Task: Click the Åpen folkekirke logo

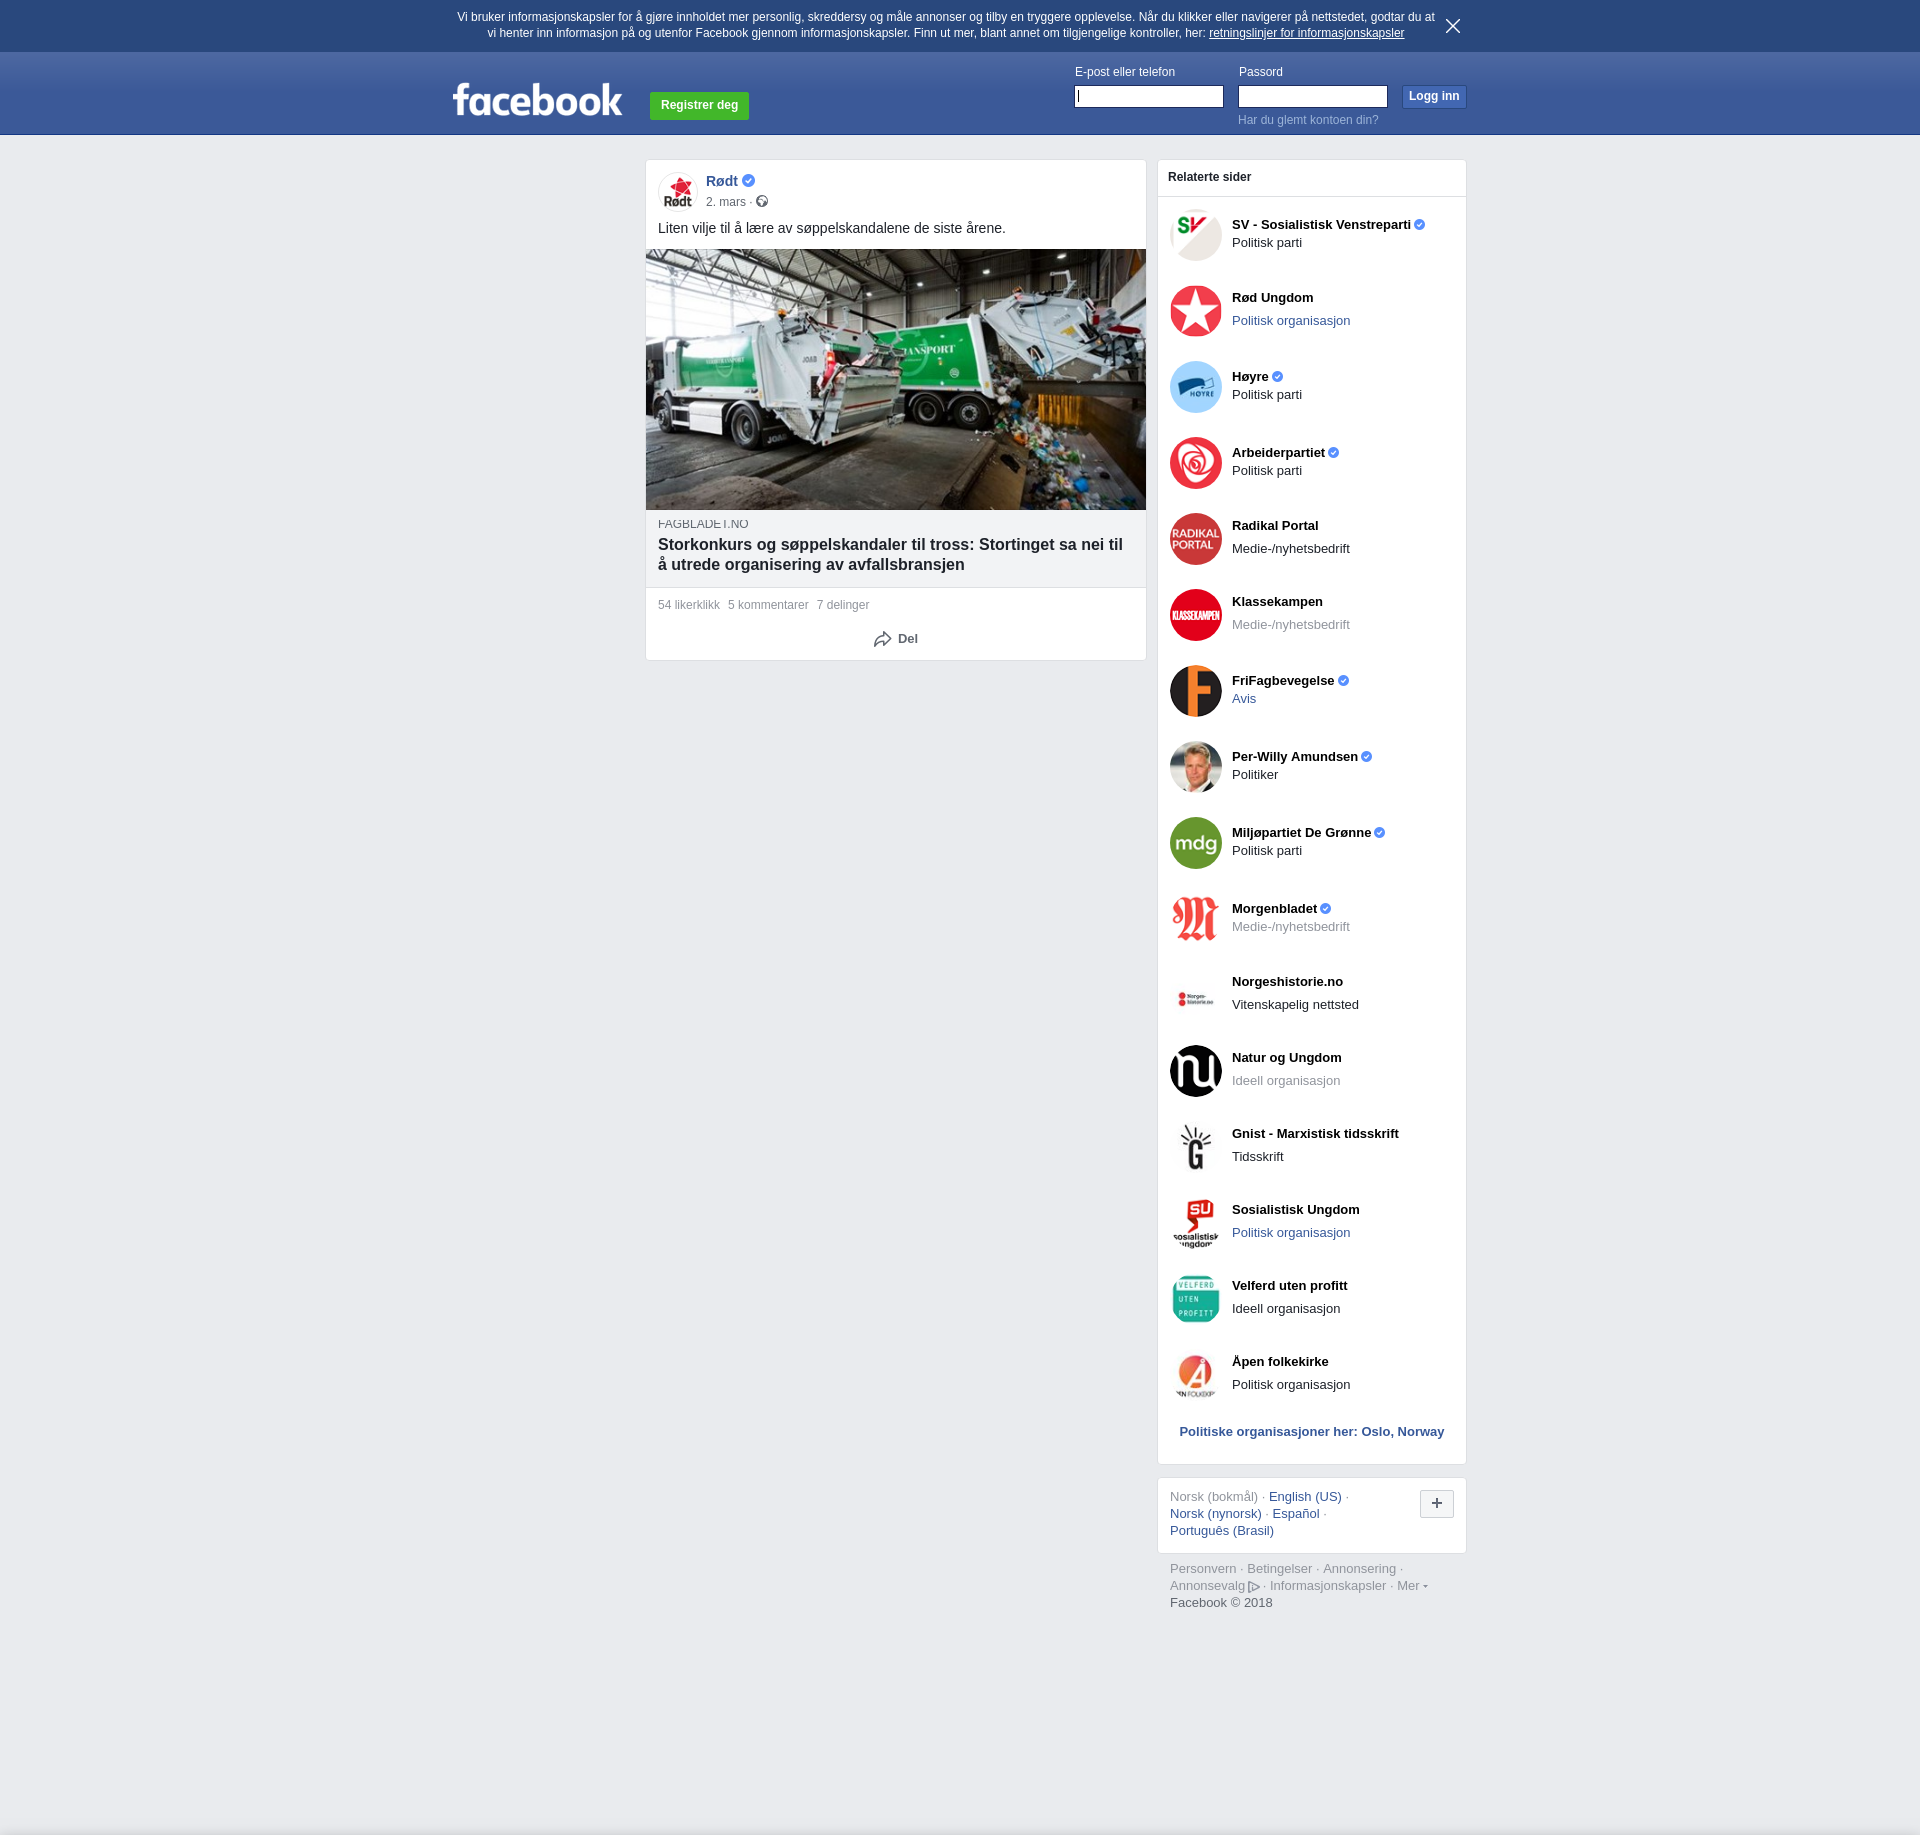Action: pyautogui.click(x=1196, y=1375)
